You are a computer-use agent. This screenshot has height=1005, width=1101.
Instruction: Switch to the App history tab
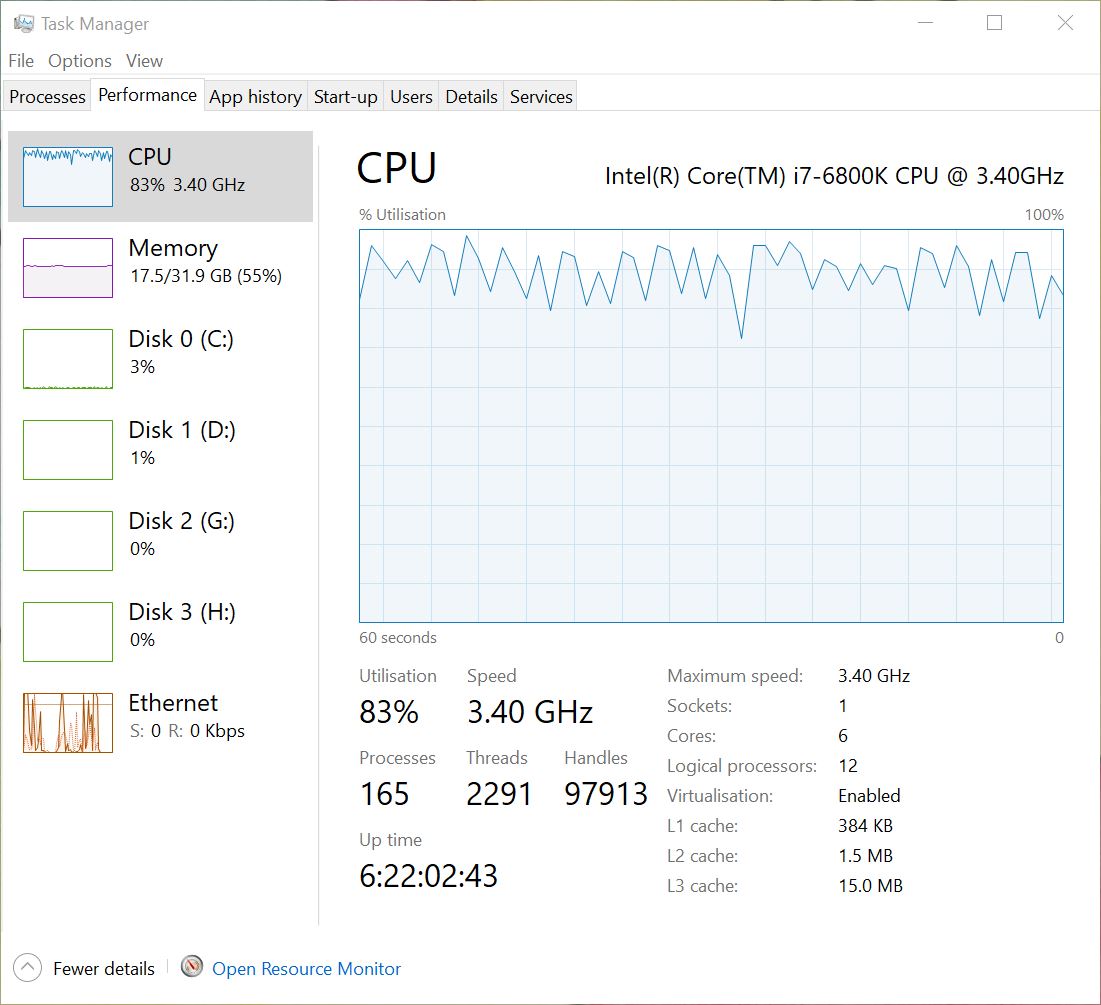tap(255, 97)
